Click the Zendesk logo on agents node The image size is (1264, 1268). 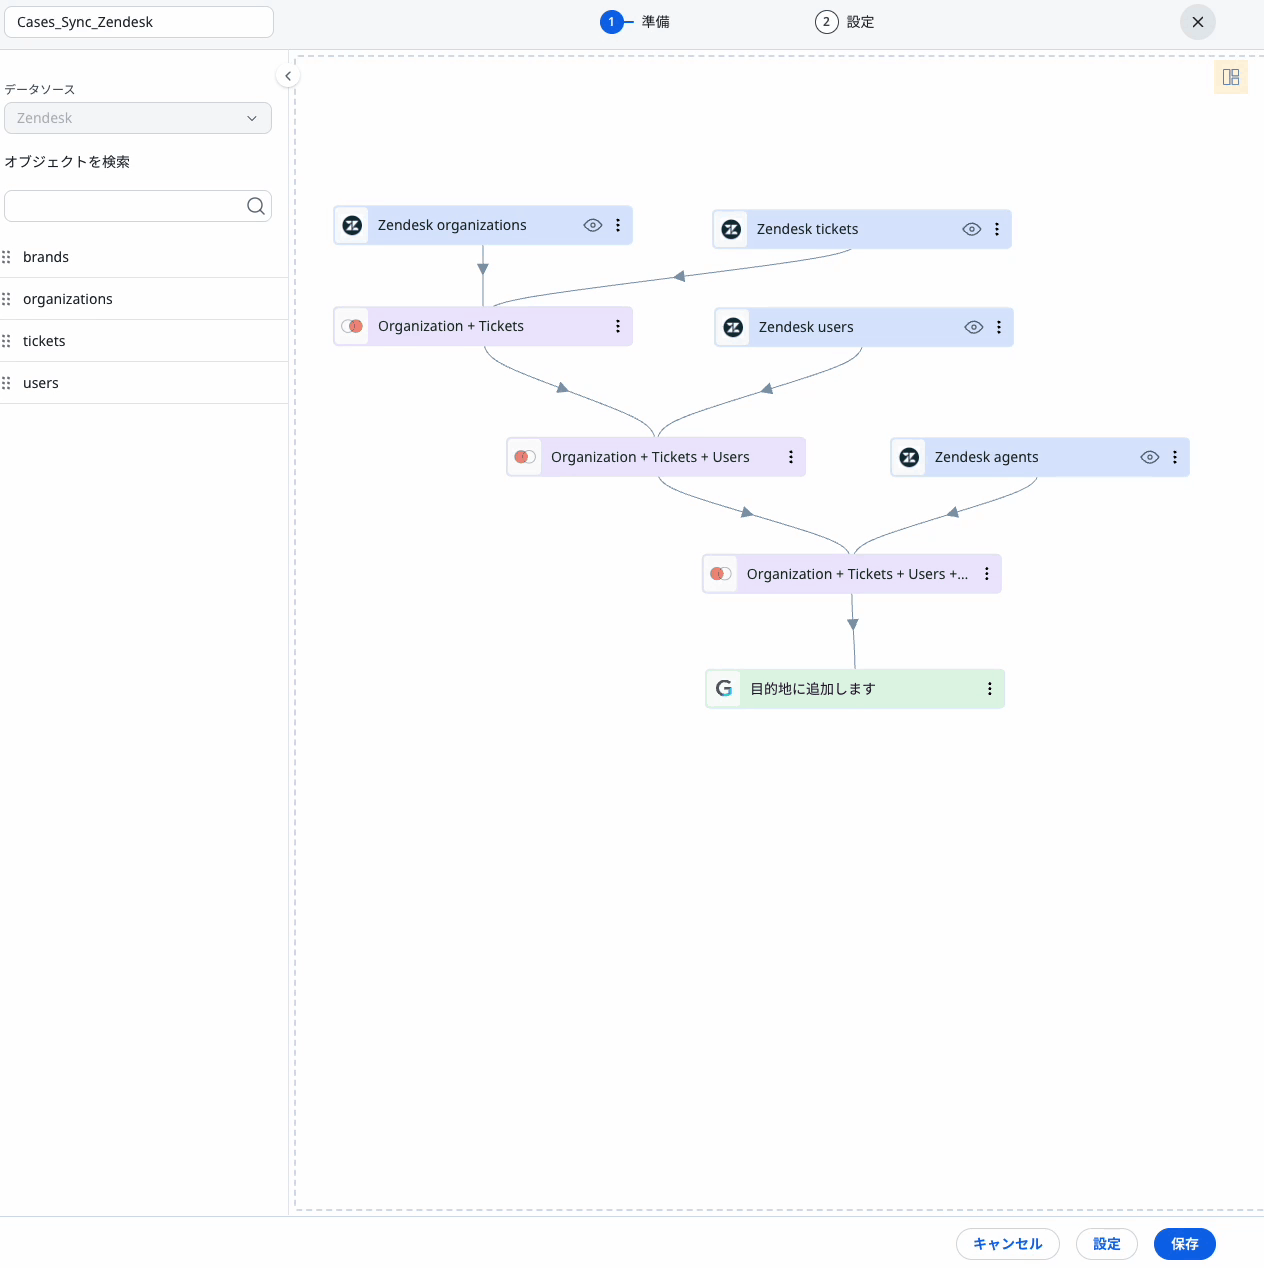[909, 457]
